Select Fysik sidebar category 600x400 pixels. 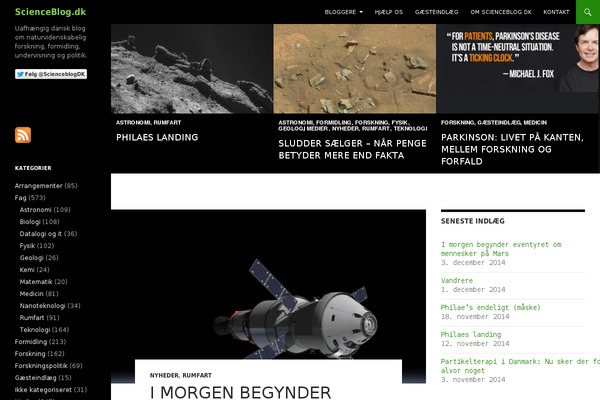point(27,246)
